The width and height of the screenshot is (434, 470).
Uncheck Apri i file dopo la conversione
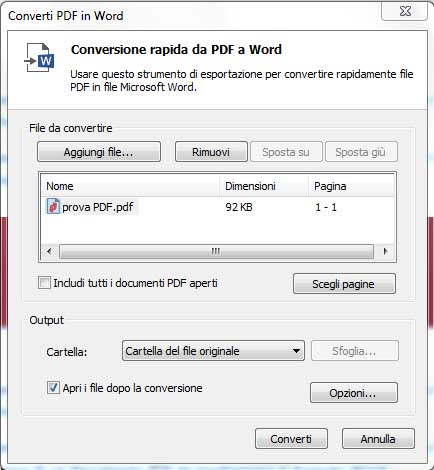pos(53,388)
